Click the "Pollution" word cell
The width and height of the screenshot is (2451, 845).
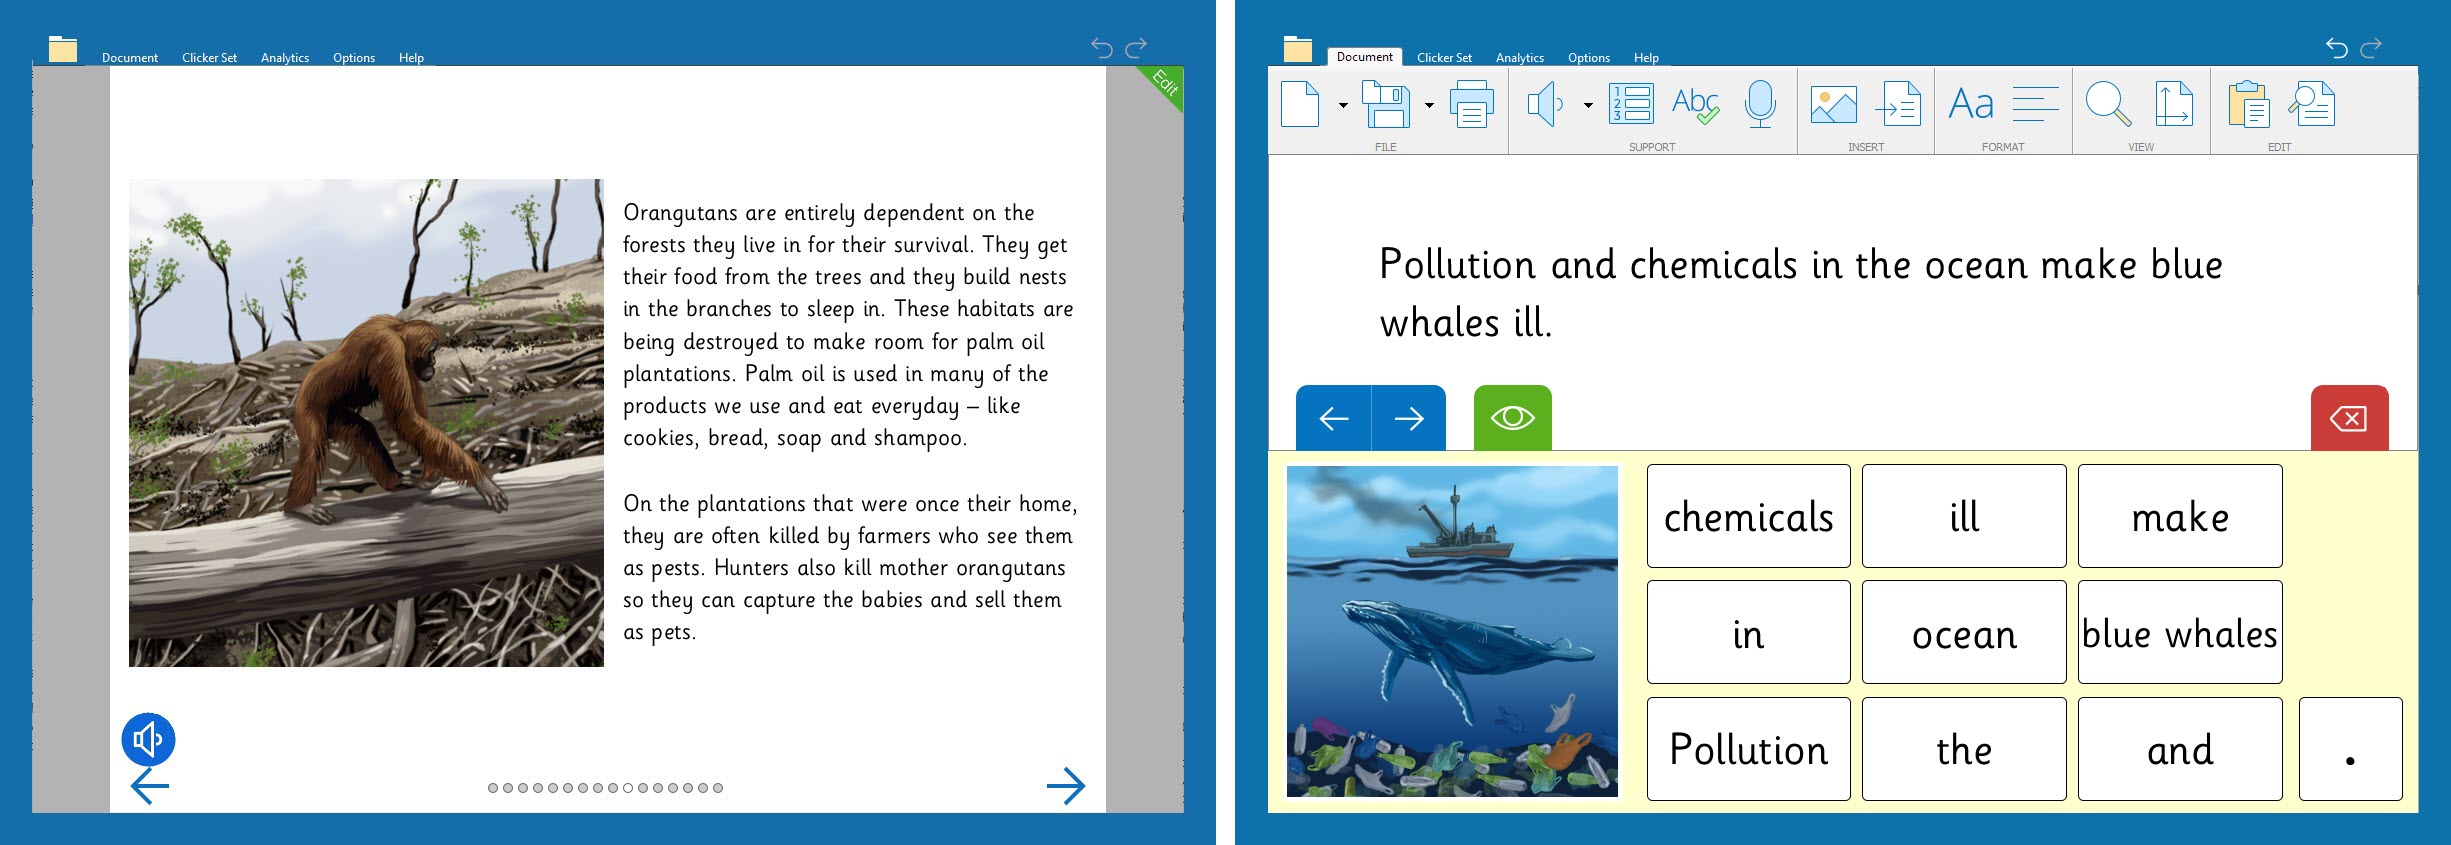(x=1748, y=749)
